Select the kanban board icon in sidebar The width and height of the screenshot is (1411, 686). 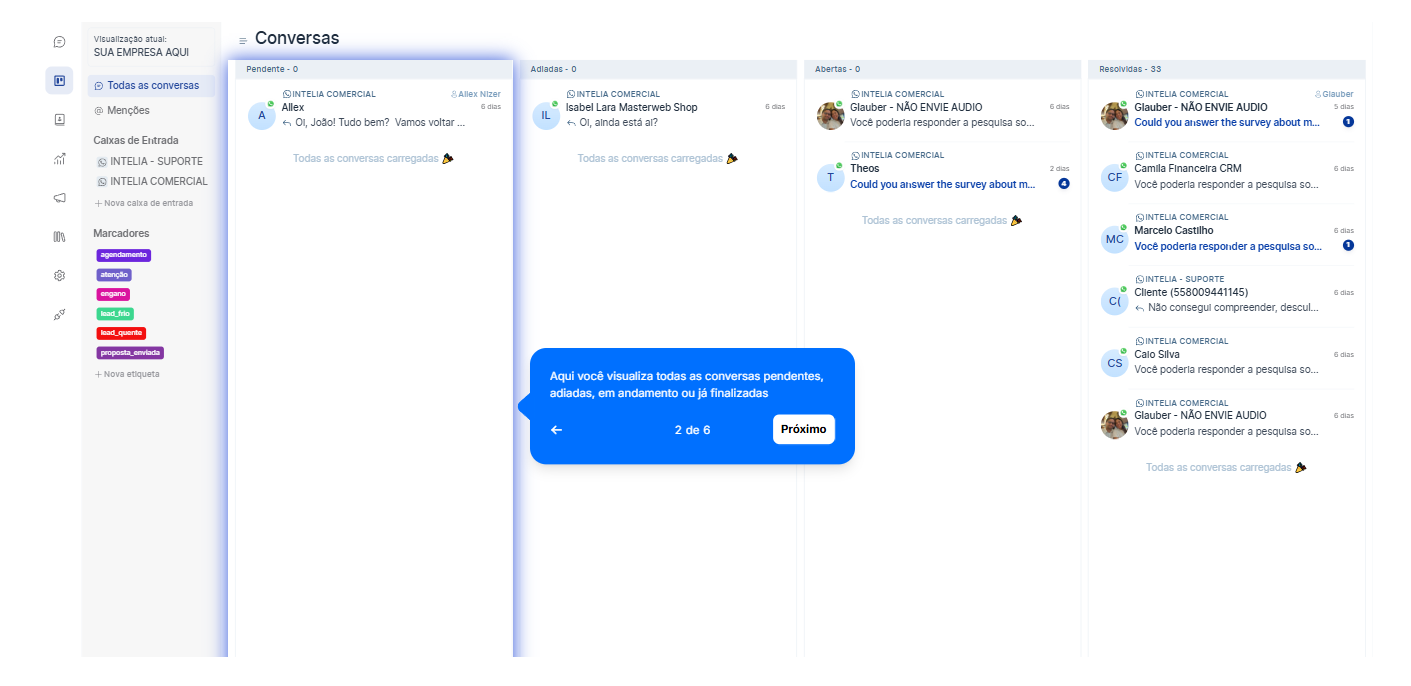59,81
